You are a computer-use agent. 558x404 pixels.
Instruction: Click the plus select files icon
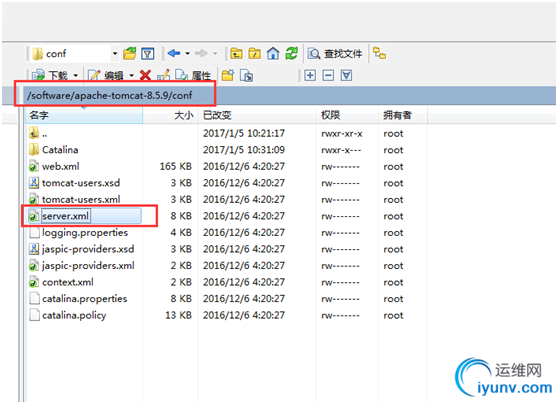(x=310, y=75)
